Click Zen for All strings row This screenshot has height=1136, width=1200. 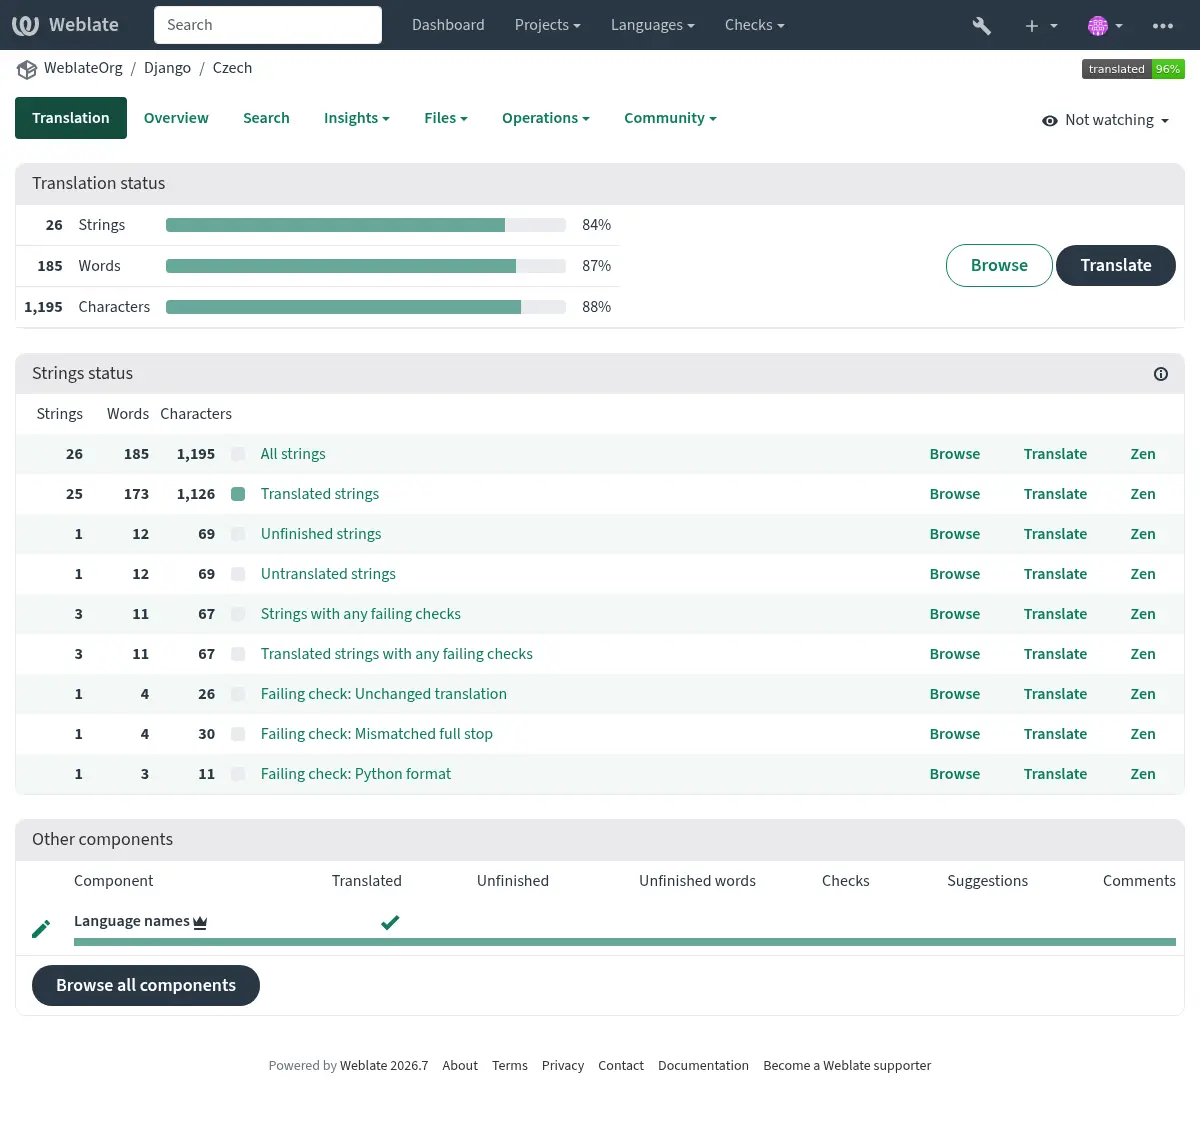click(x=1143, y=454)
